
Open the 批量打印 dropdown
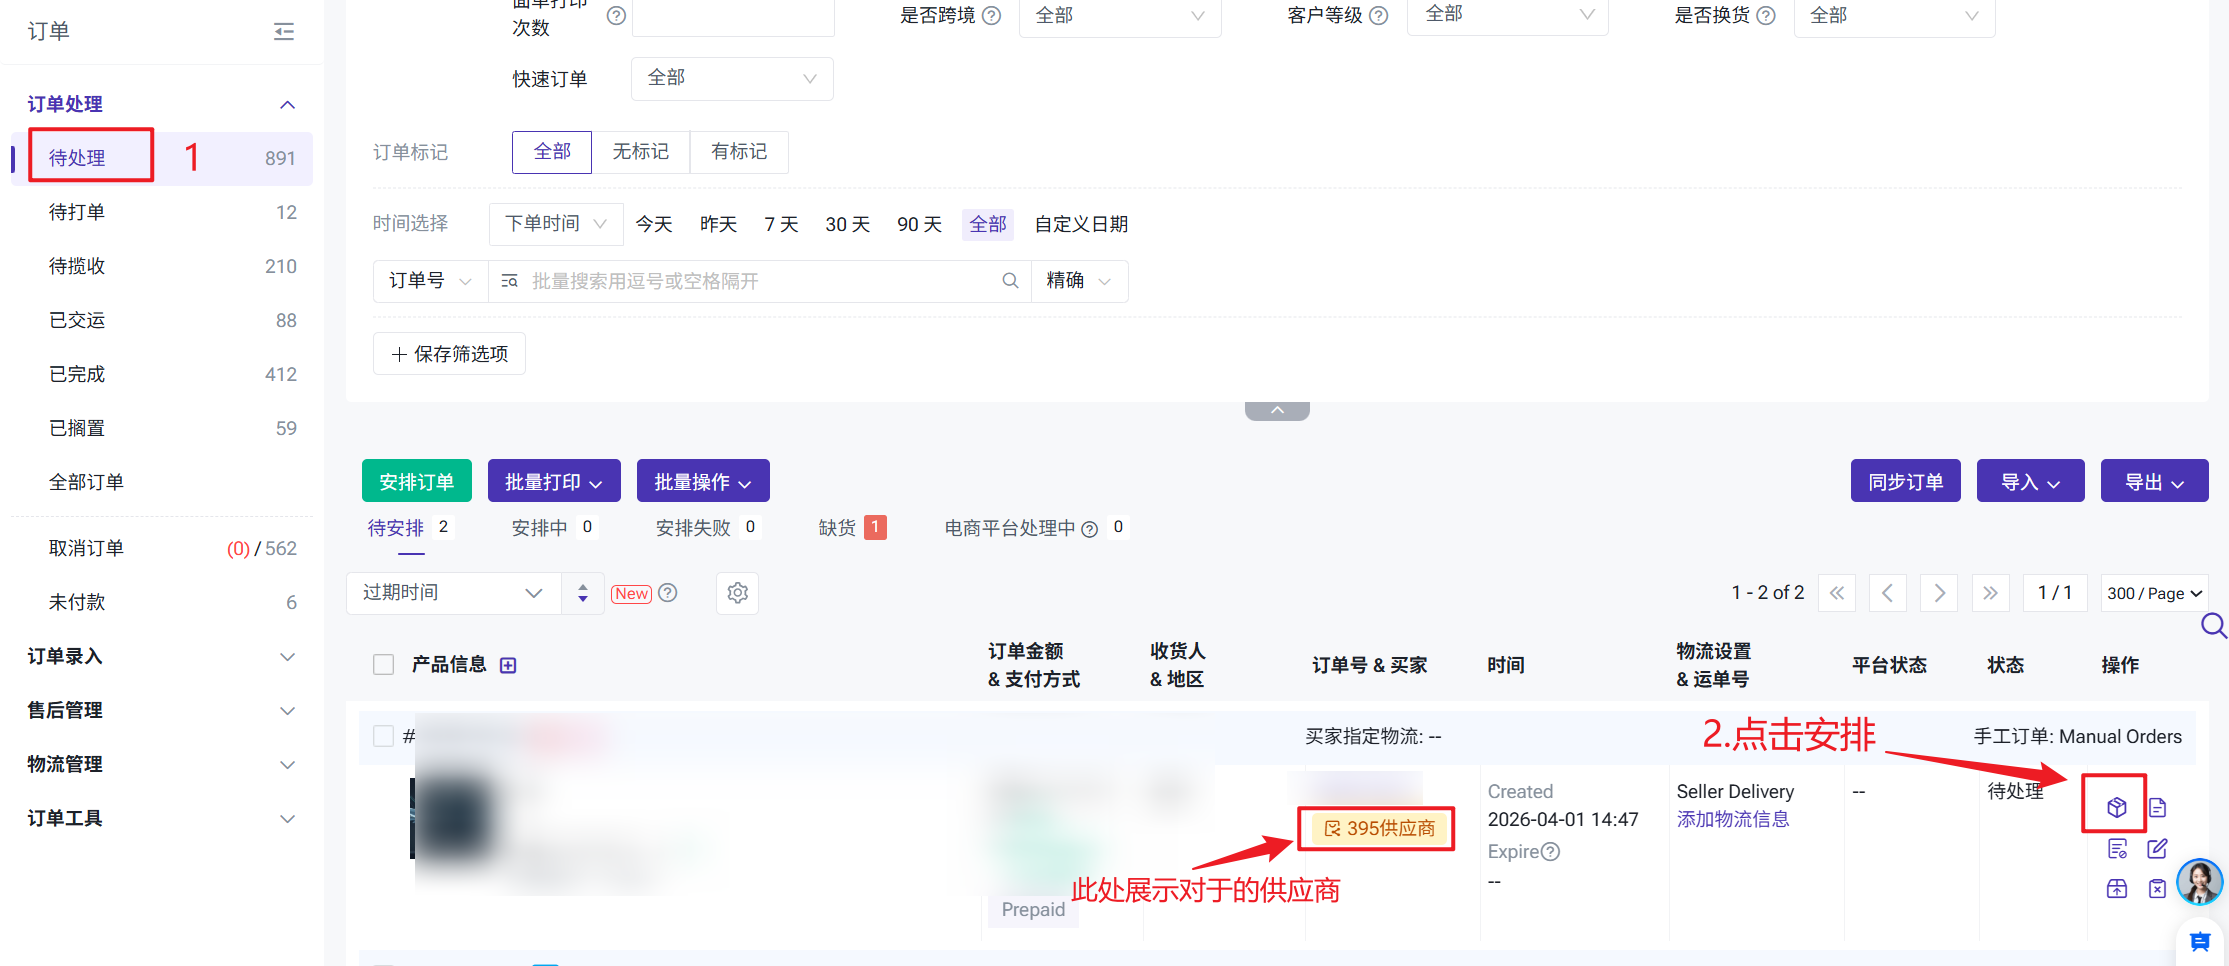click(x=554, y=482)
